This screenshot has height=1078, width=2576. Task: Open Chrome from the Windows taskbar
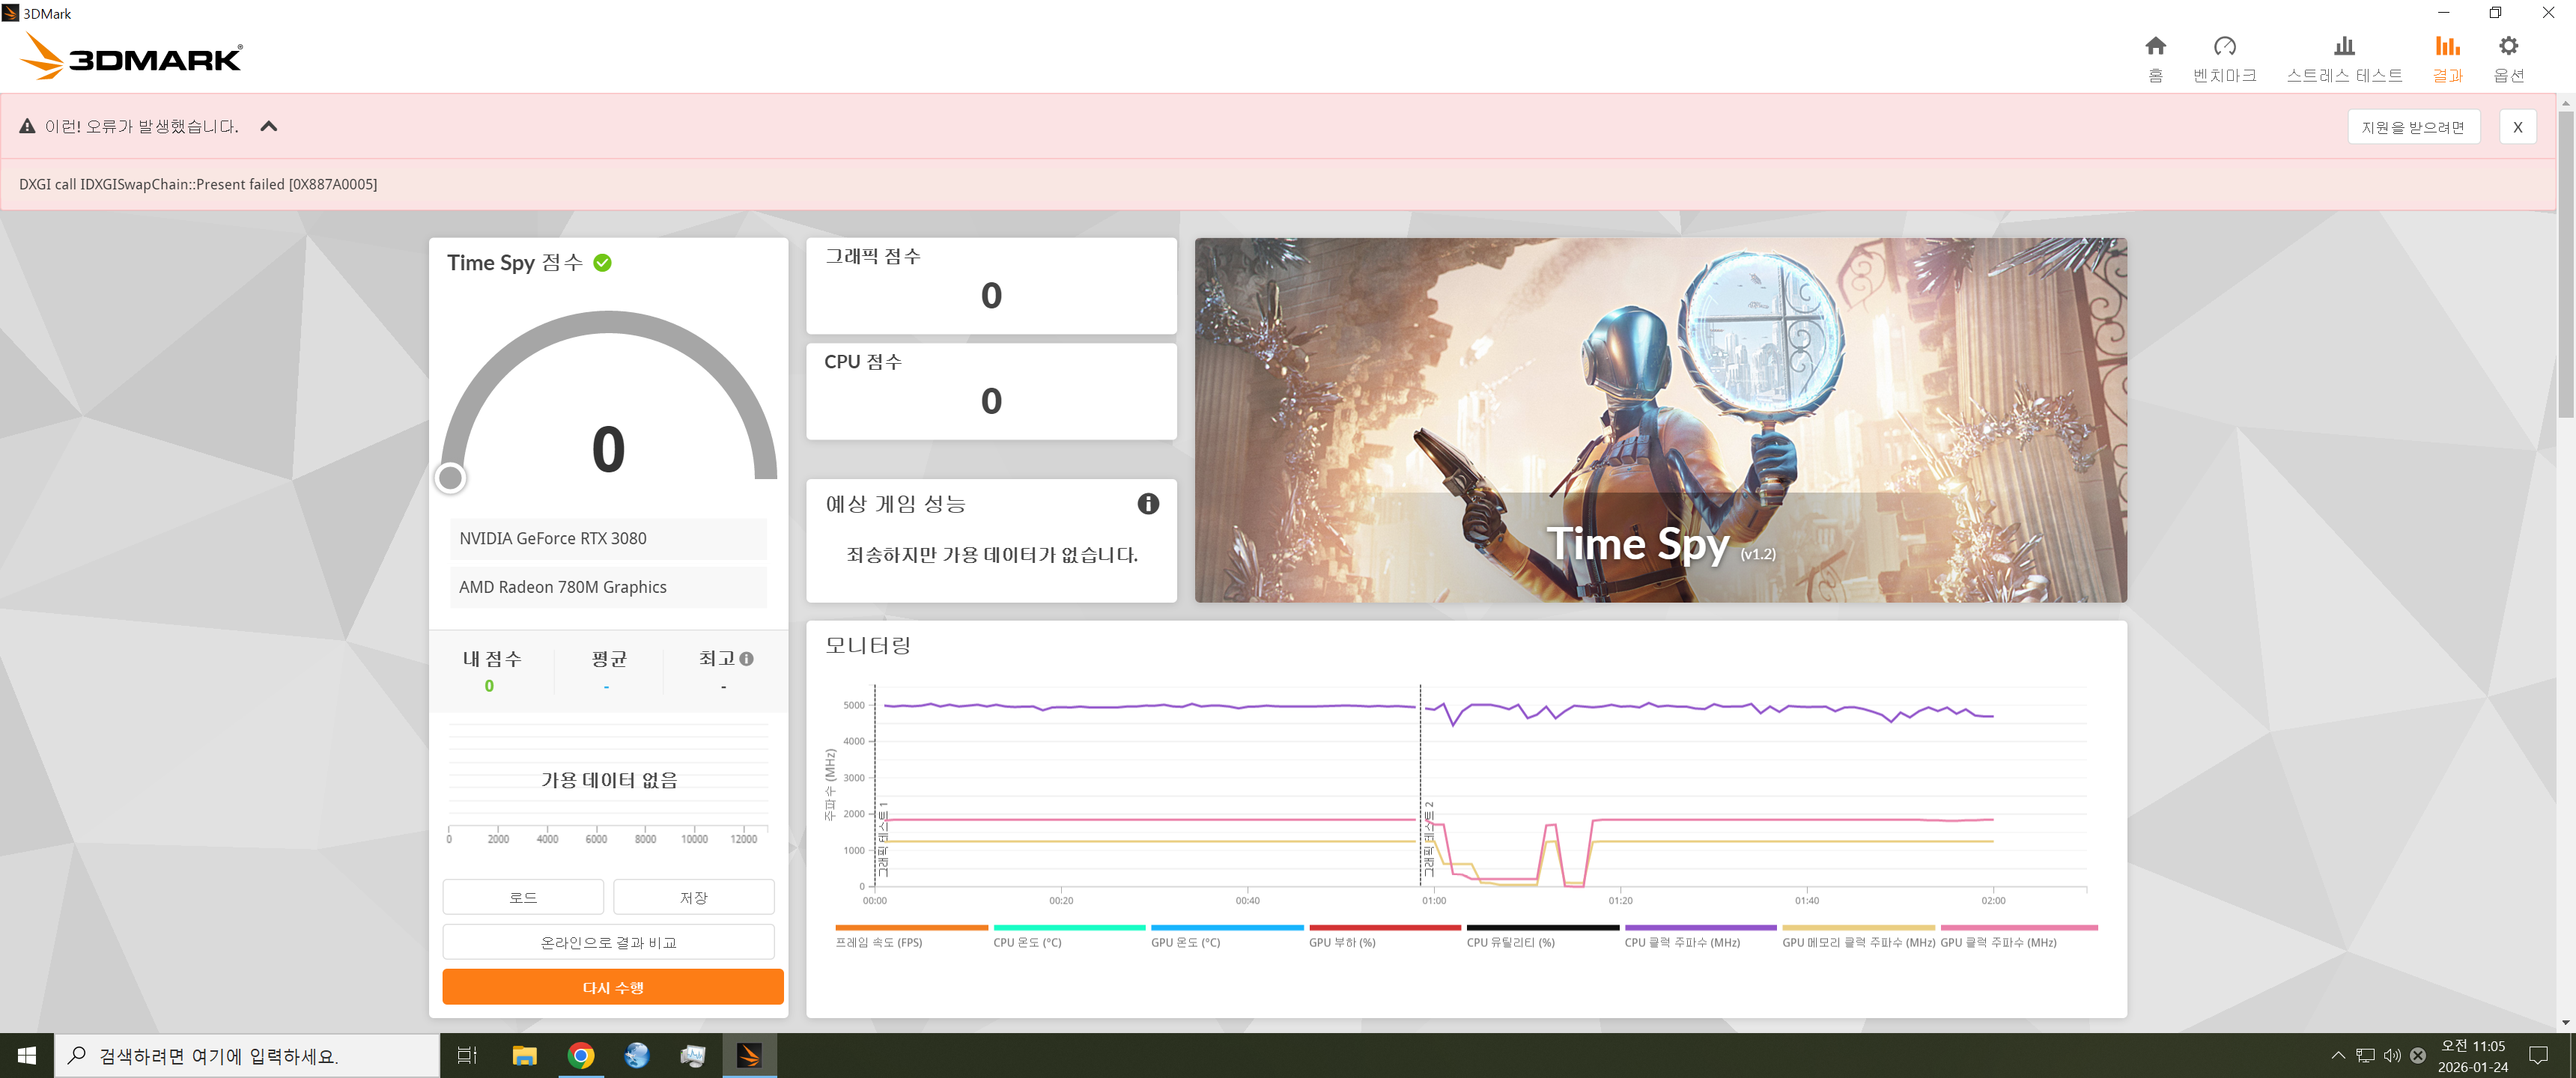(x=580, y=1055)
